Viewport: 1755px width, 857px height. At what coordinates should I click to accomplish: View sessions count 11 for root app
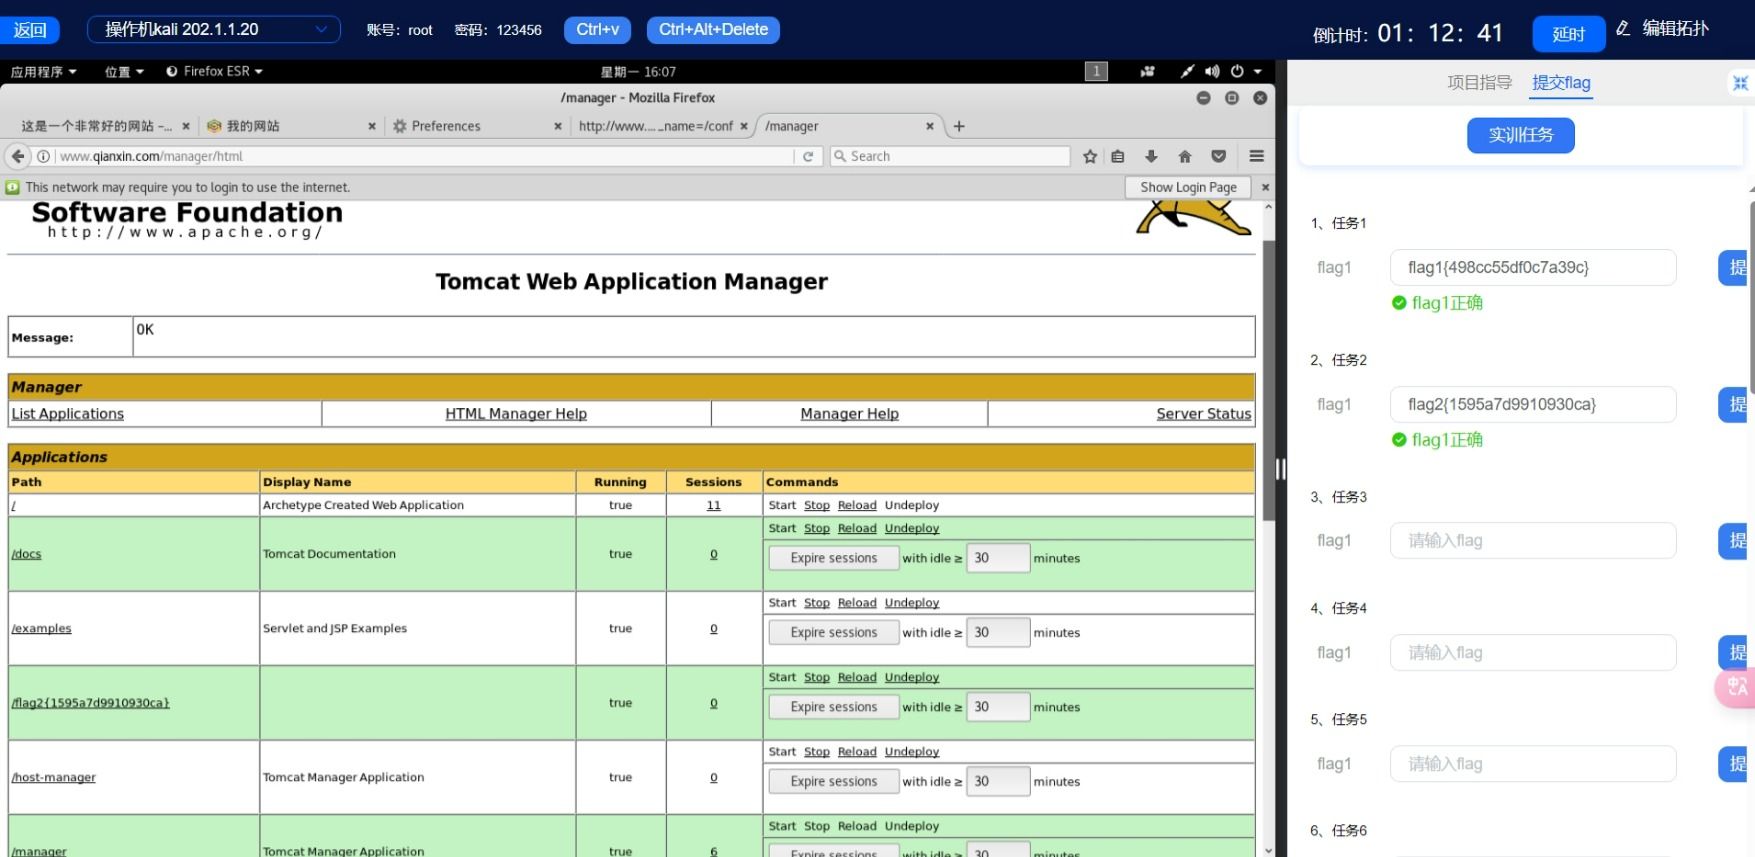pos(713,506)
